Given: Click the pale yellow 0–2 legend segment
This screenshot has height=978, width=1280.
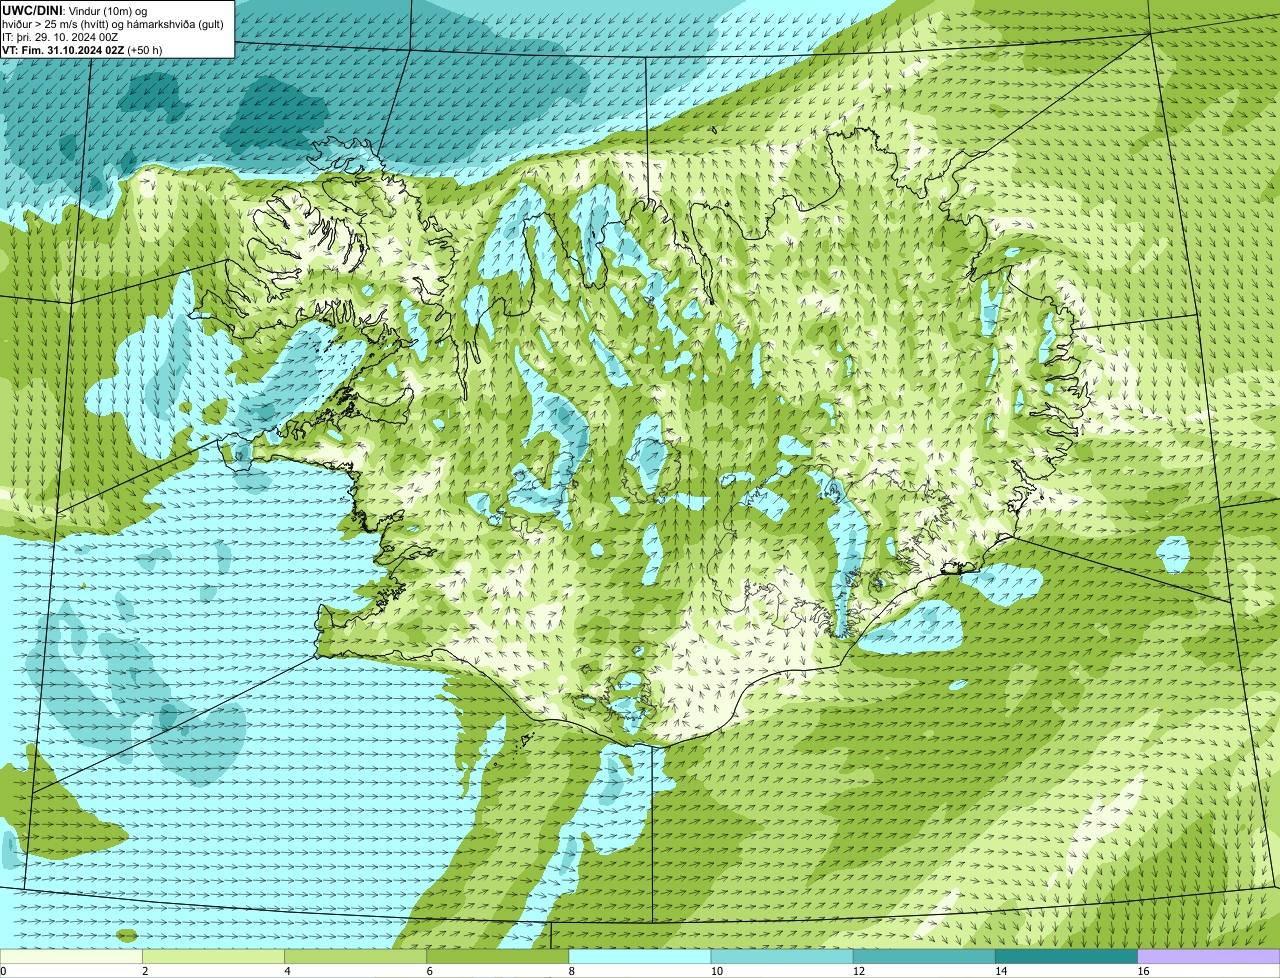Looking at the screenshot, I should 71,956.
